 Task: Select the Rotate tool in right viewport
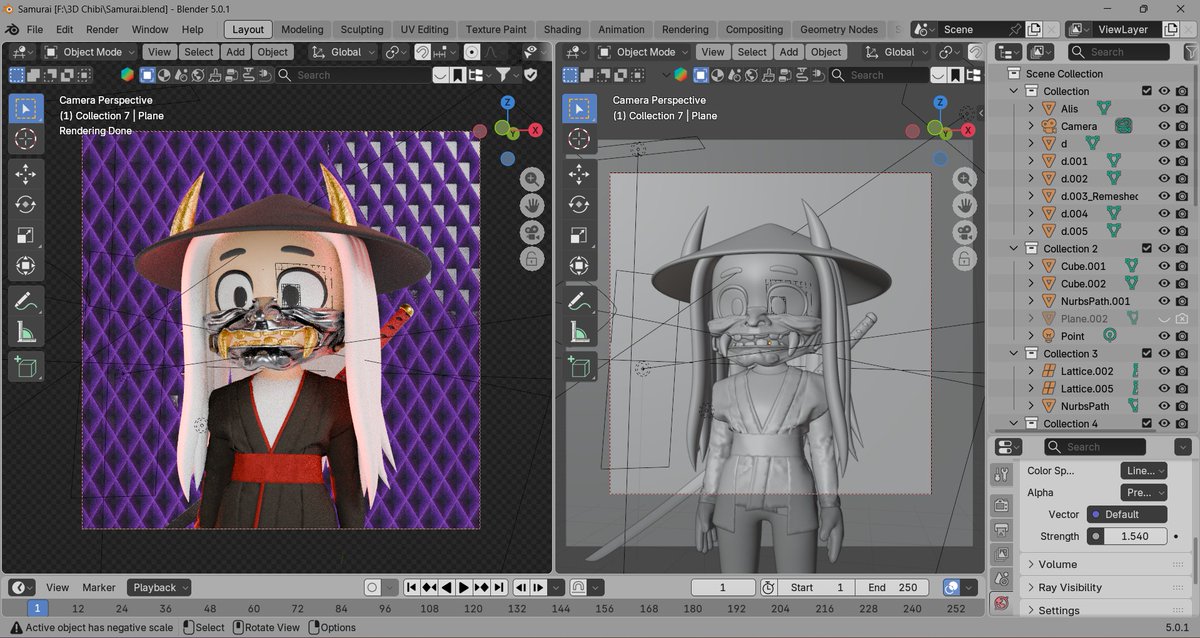(x=579, y=205)
